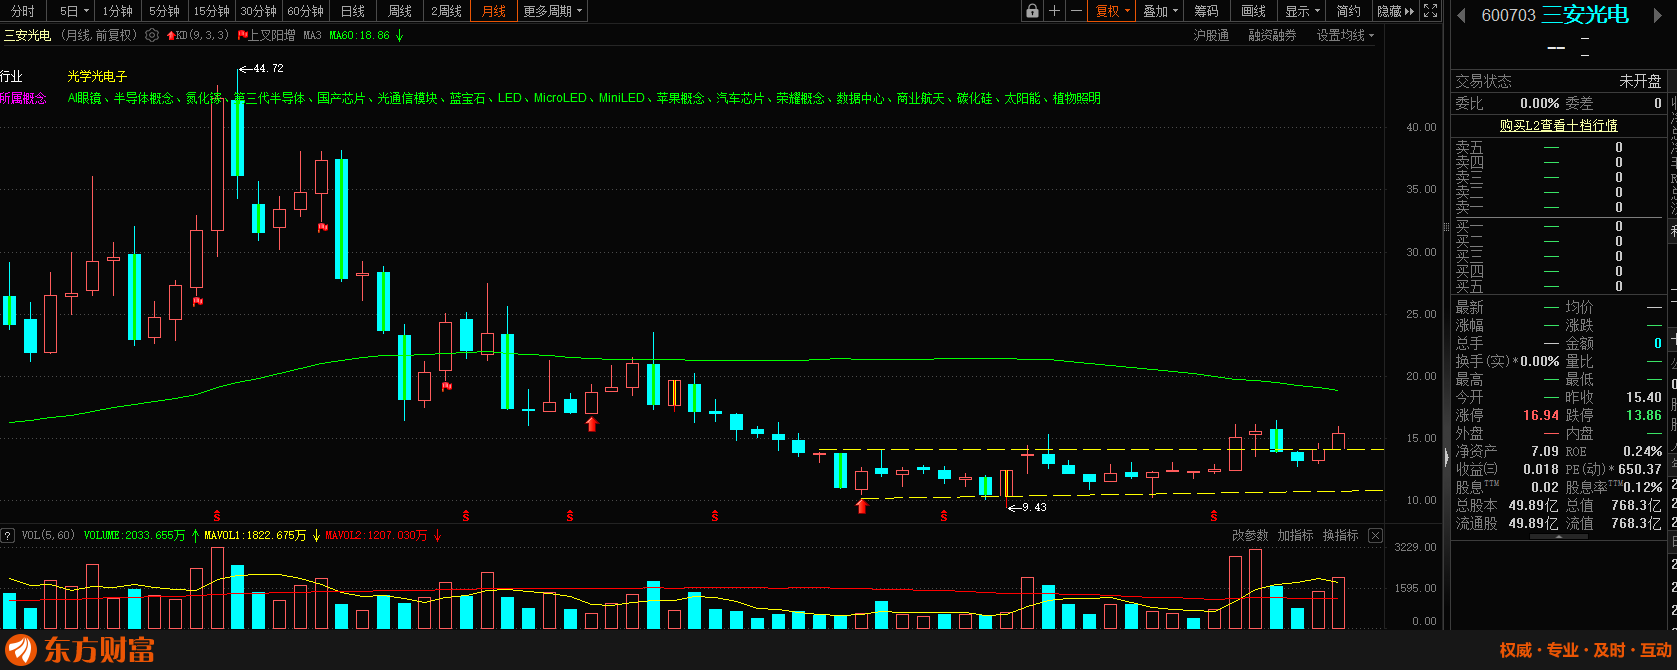Open chart settings gear icon
Viewport: 1677px width, 670px height.
pyautogui.click(x=152, y=35)
